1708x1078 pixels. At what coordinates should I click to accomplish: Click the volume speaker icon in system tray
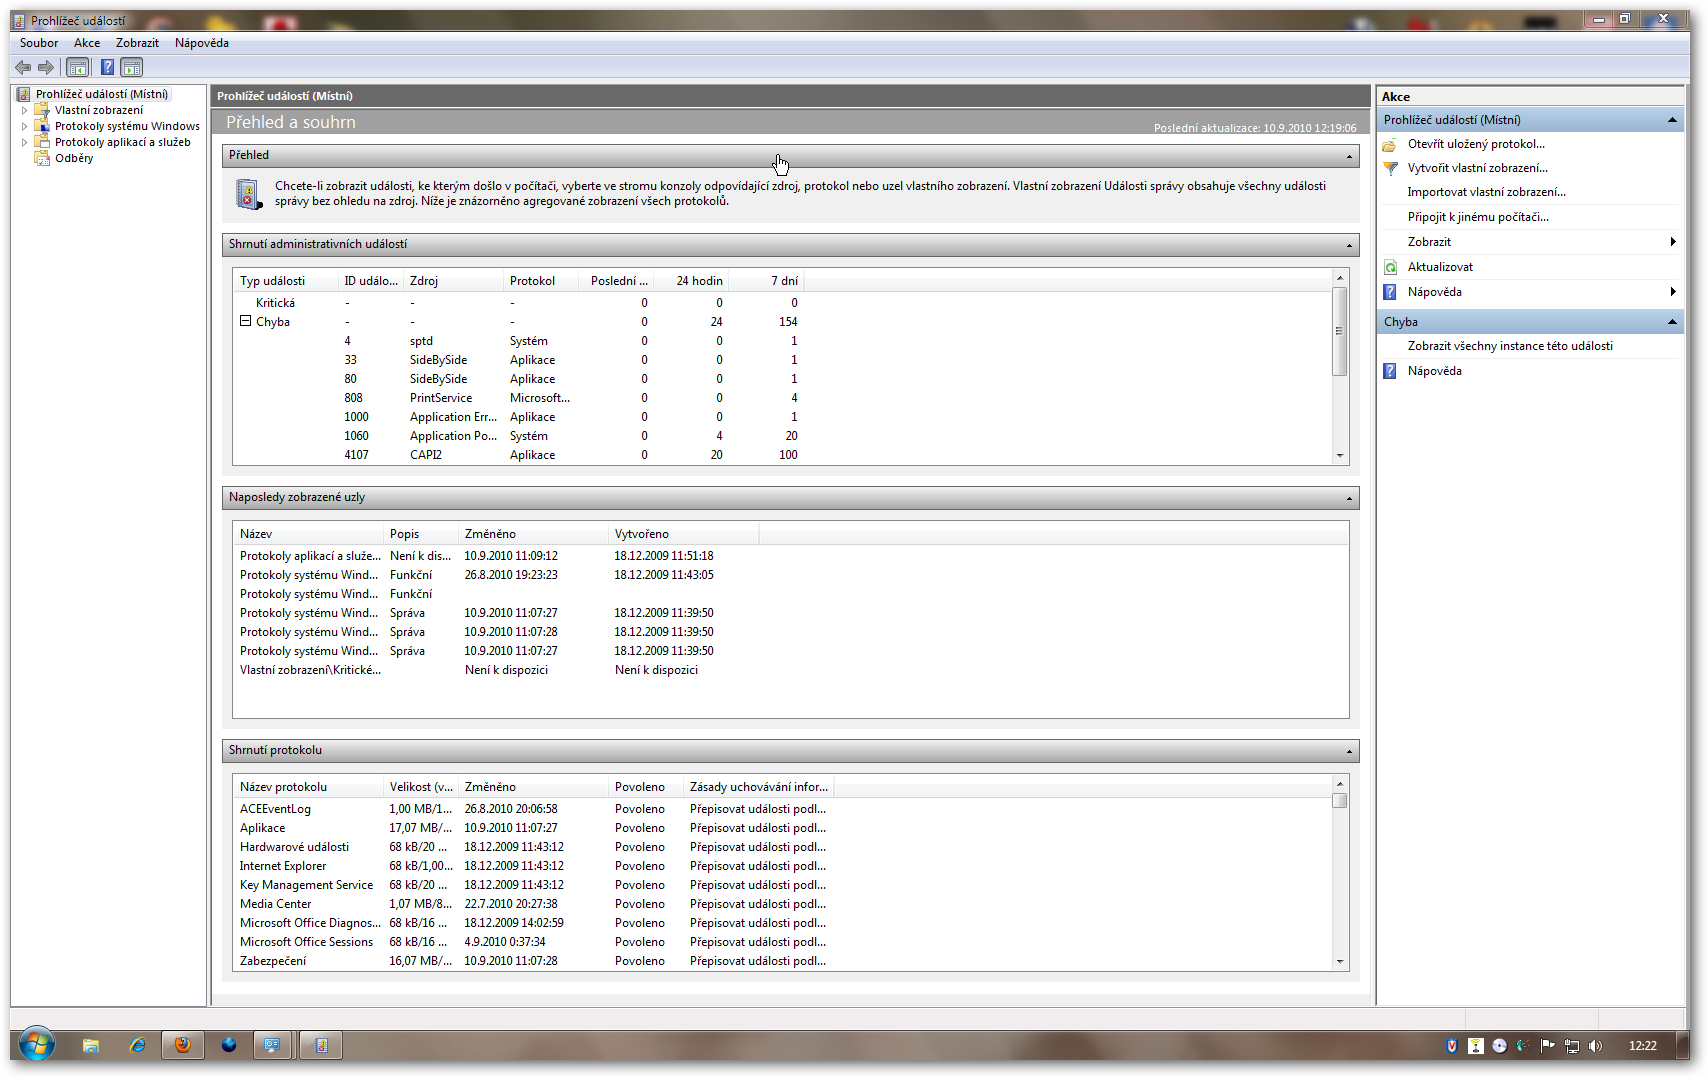pyautogui.click(x=1595, y=1046)
